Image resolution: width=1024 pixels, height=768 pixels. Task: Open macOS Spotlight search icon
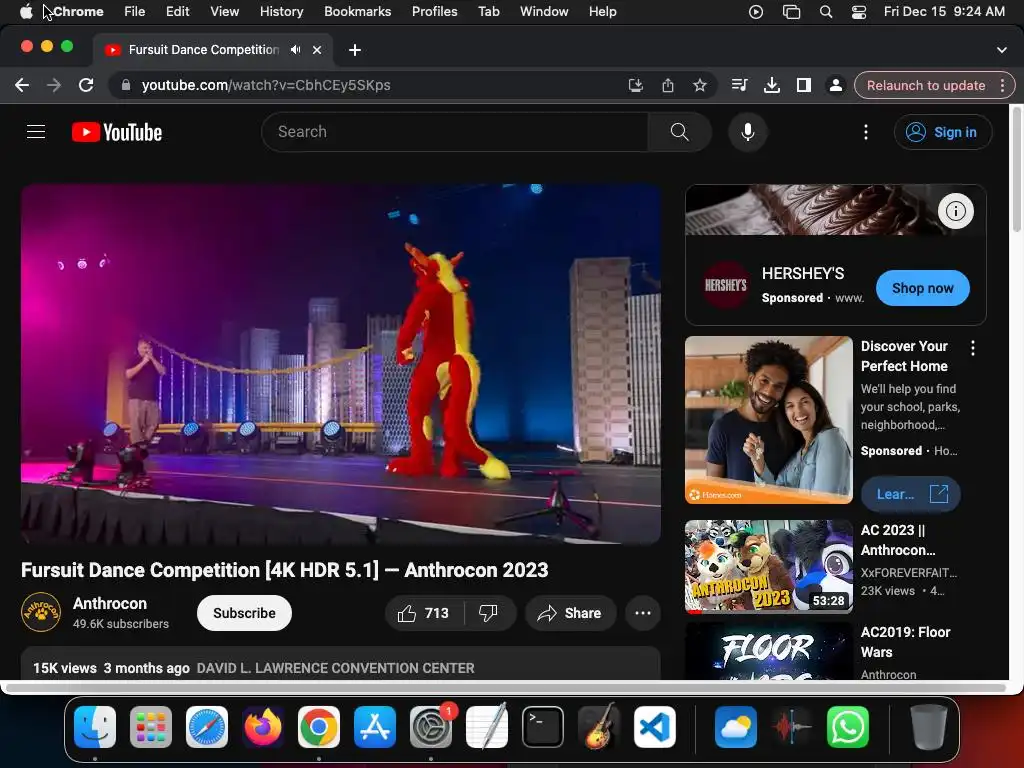click(x=825, y=12)
